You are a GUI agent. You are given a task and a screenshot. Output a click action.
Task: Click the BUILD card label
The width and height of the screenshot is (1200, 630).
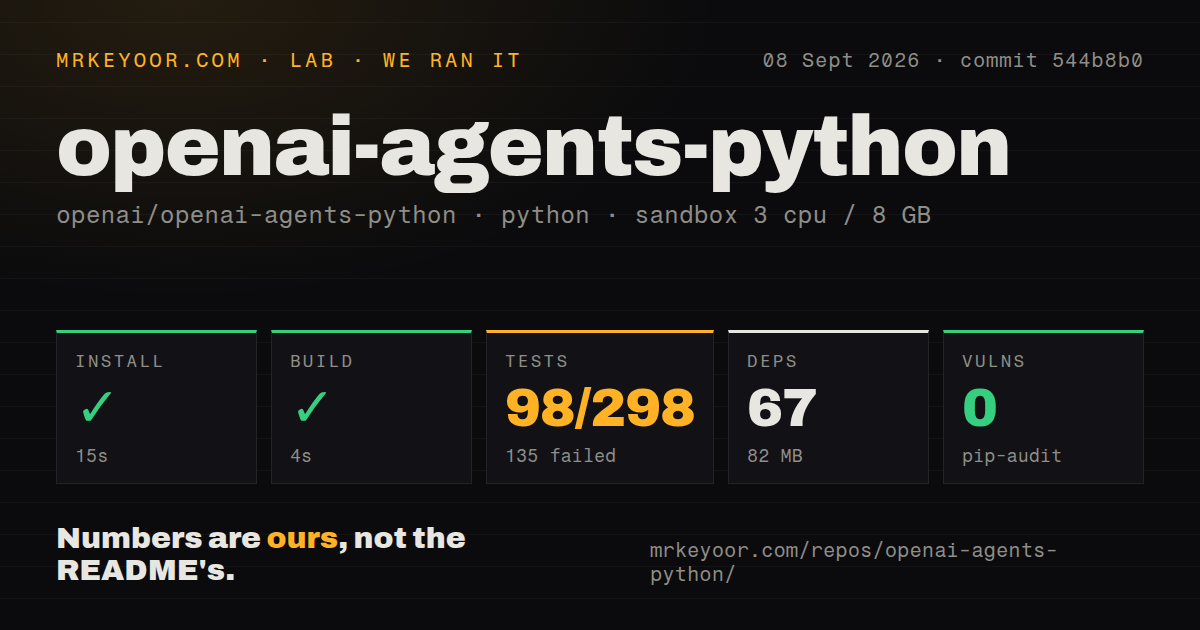click(322, 362)
